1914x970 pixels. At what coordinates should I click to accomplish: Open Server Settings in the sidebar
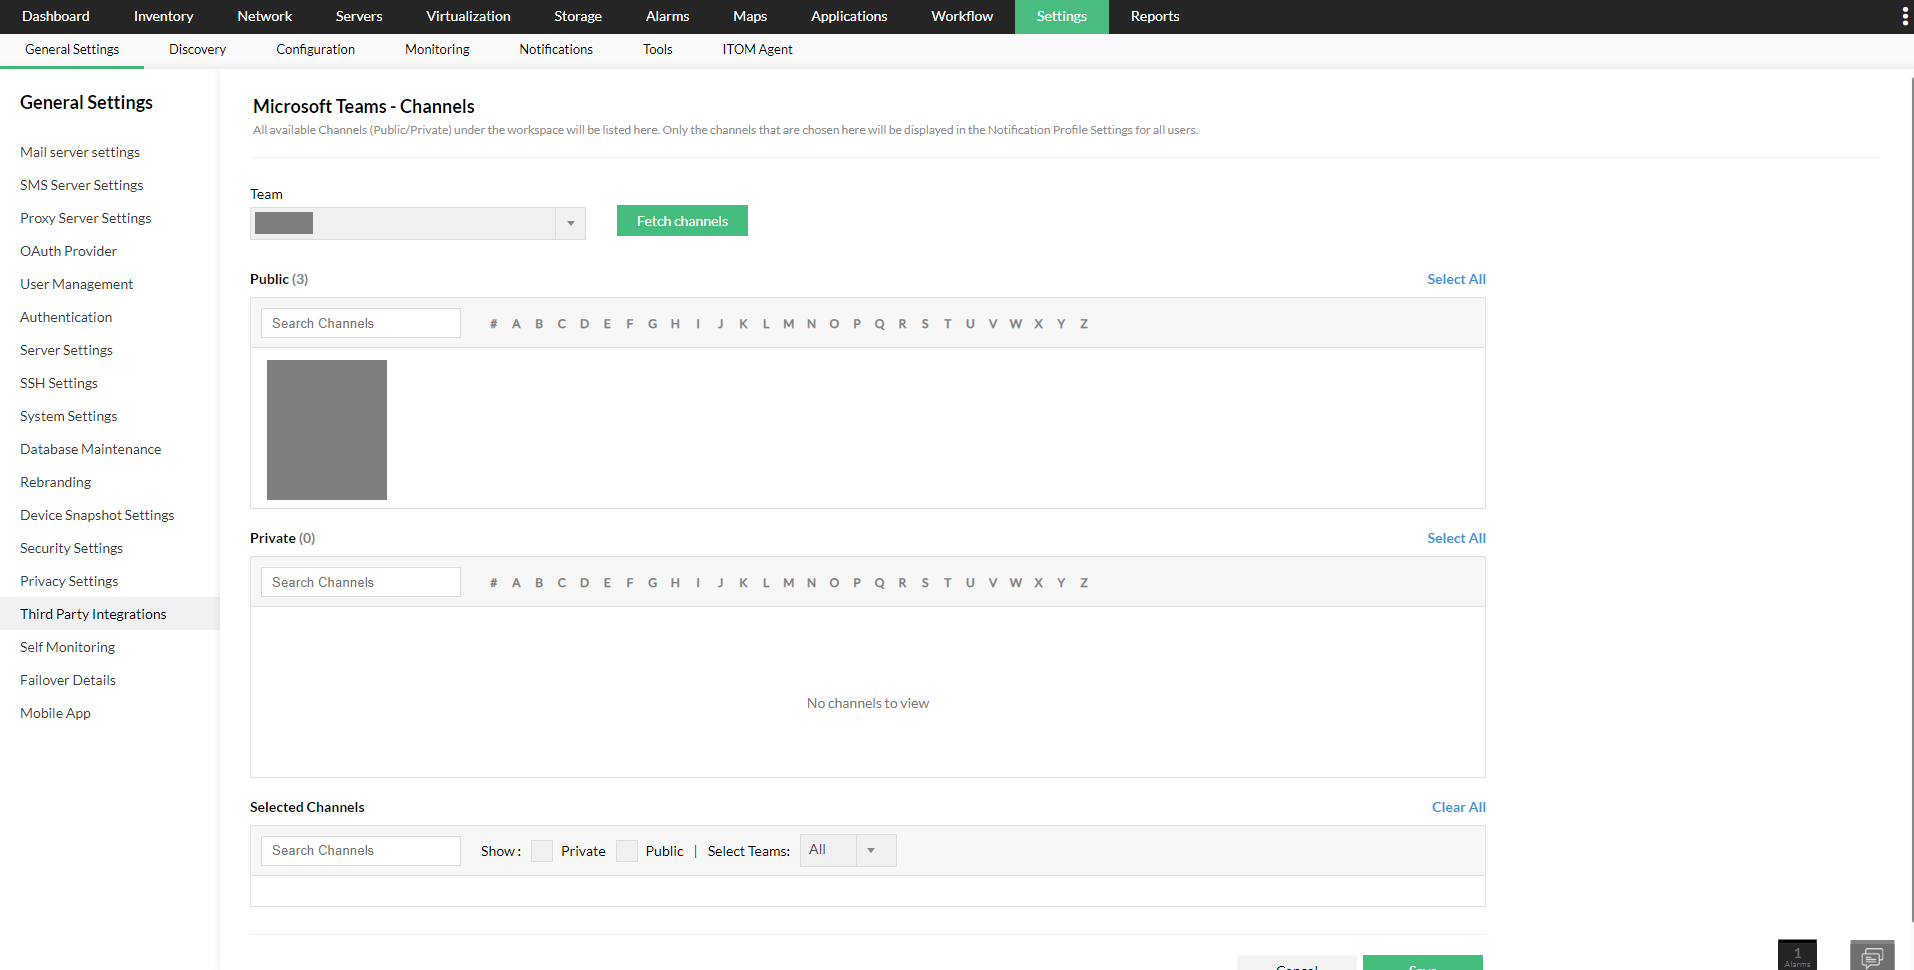(x=67, y=350)
